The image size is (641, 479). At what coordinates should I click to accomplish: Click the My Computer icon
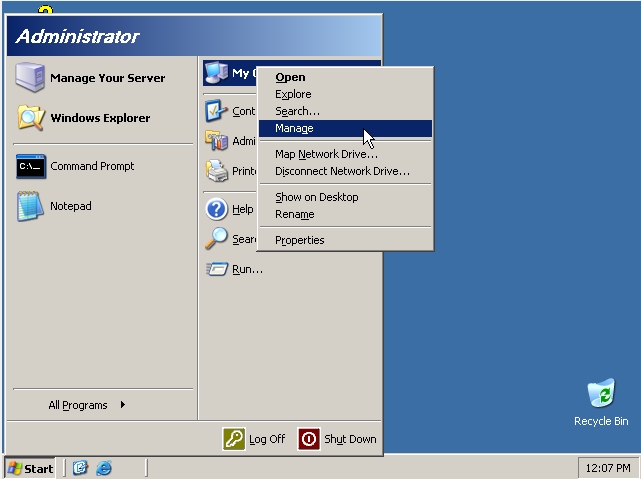point(216,73)
